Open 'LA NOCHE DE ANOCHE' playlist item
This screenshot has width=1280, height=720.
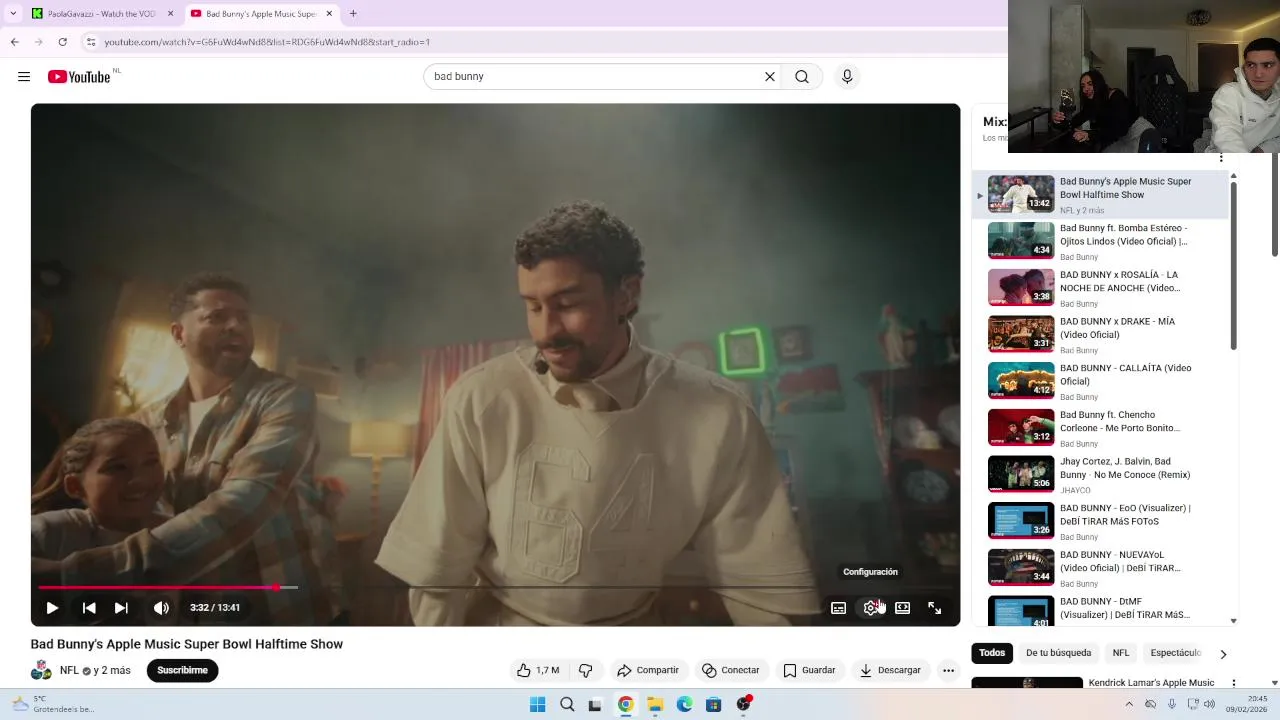click(1099, 288)
